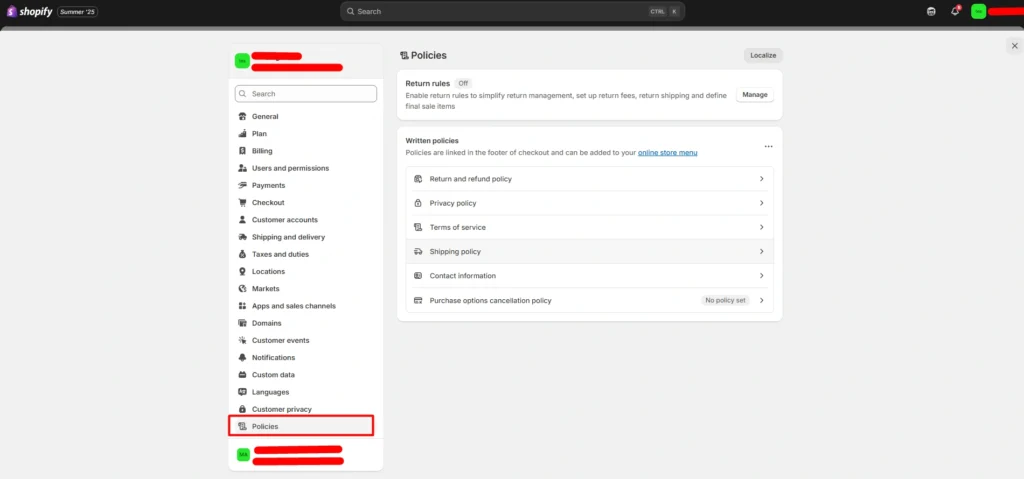Image resolution: width=1024 pixels, height=479 pixels.
Task: Click the Plan chart icon in sidebar
Action: coord(242,133)
